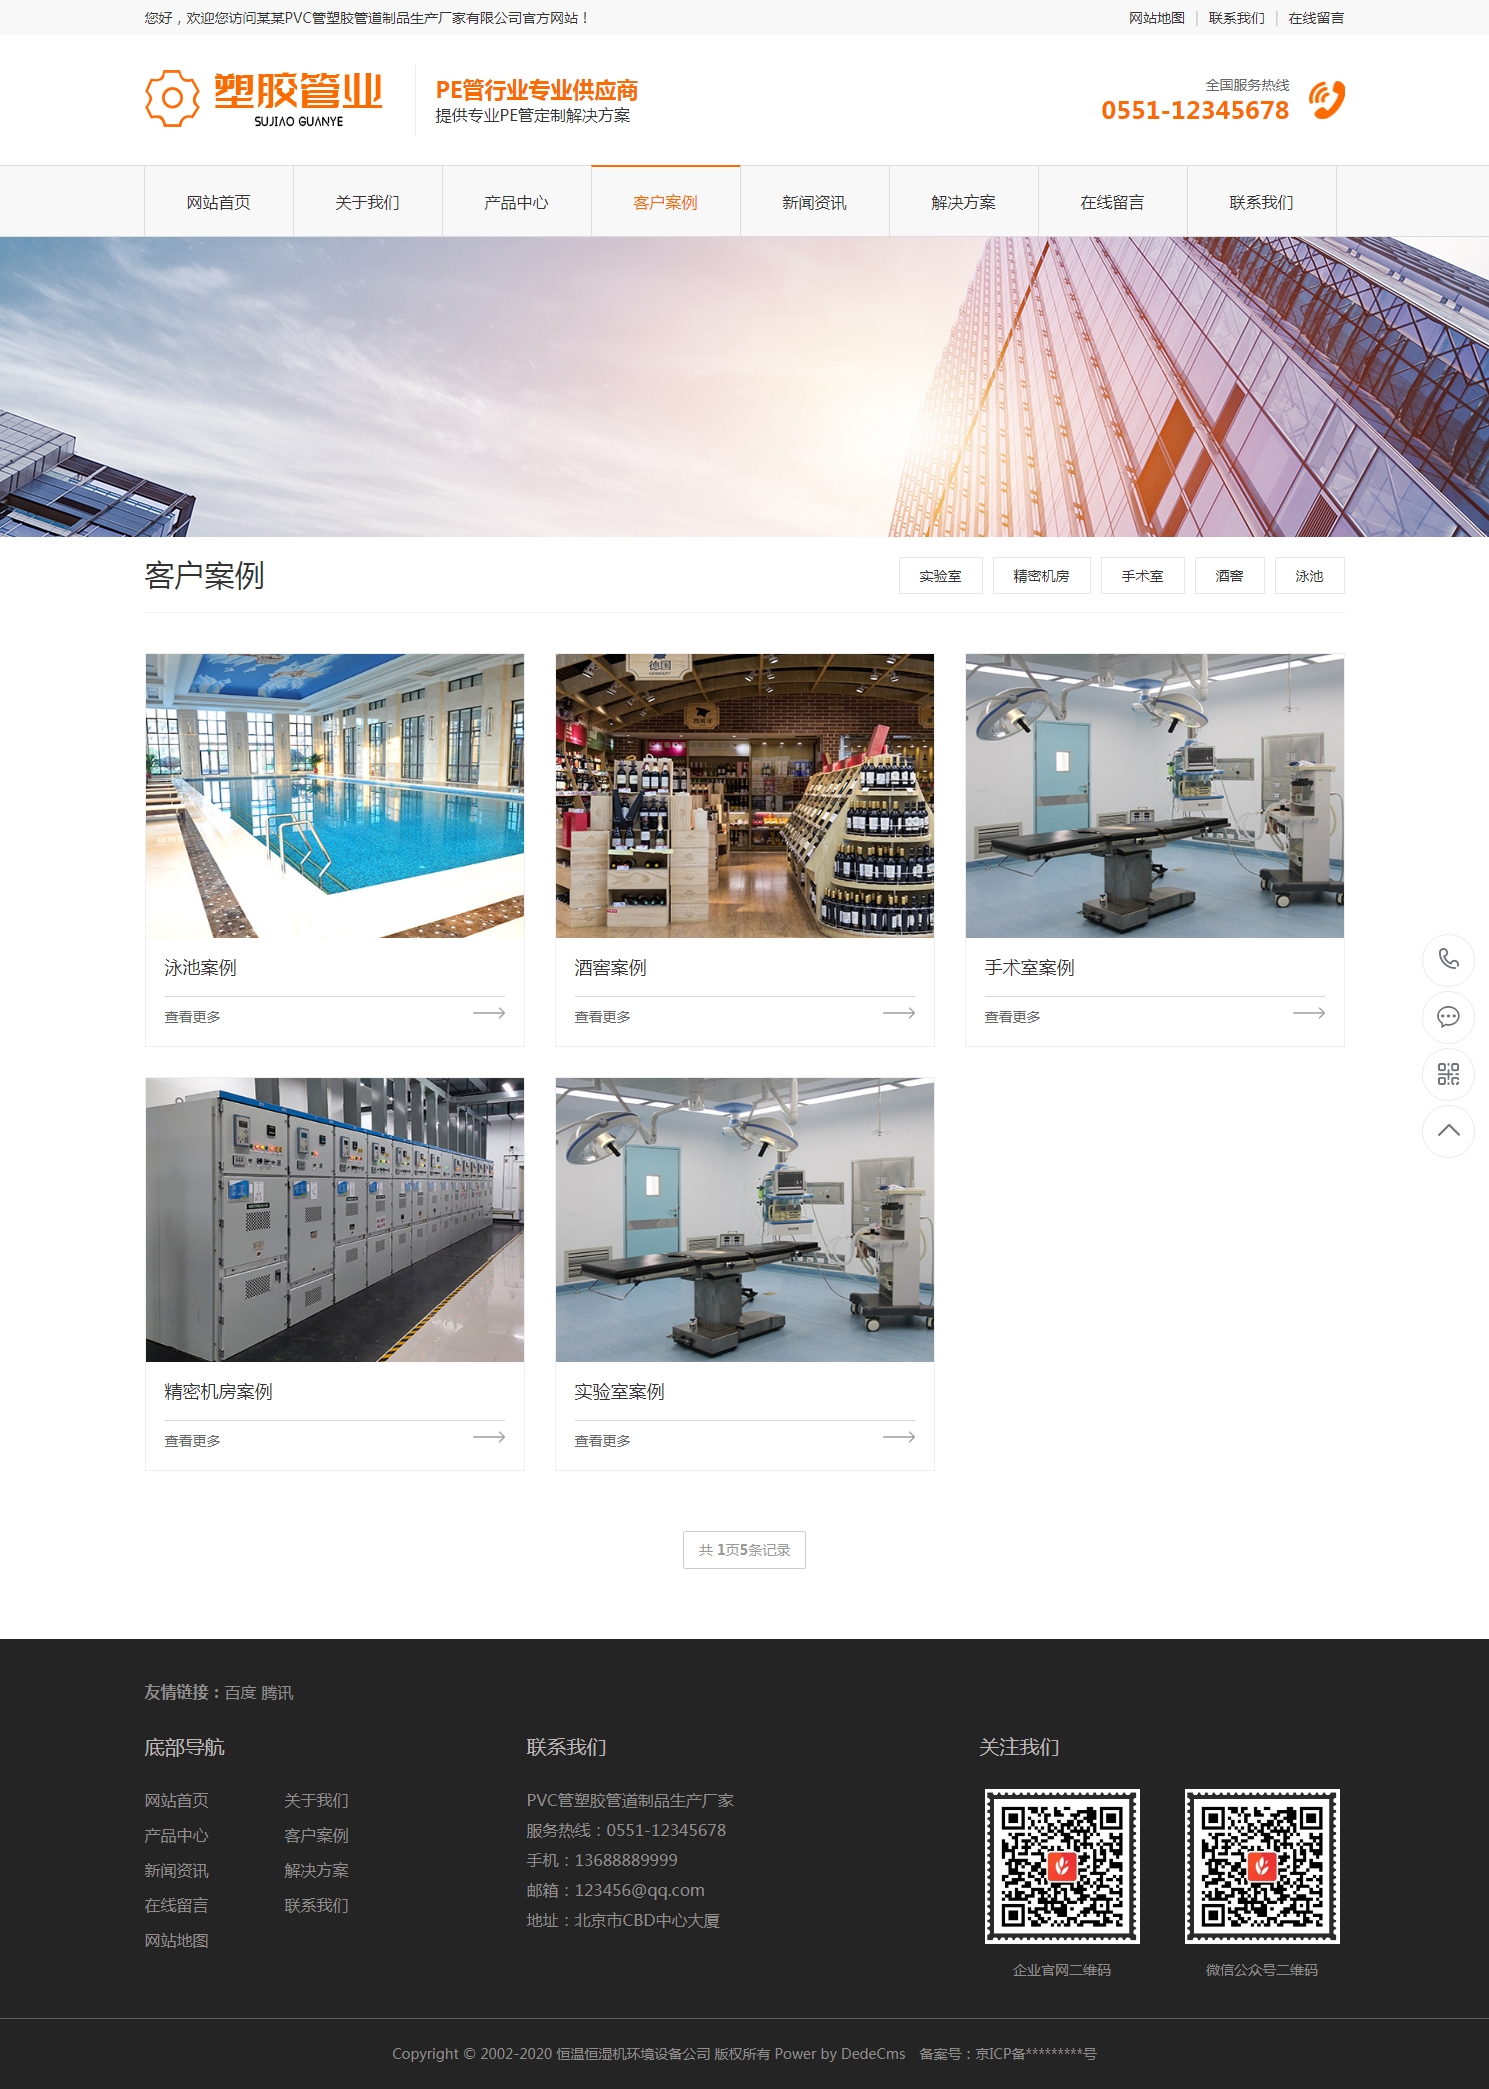The image size is (1489, 2089).
Task: Click 查看更多 under 酒窖案例
Action: point(602,1017)
